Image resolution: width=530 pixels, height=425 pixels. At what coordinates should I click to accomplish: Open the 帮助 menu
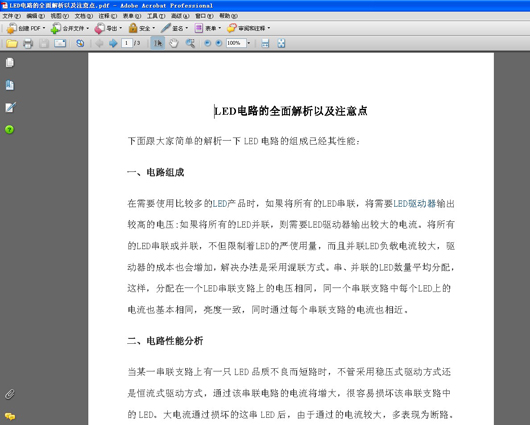pos(228,16)
